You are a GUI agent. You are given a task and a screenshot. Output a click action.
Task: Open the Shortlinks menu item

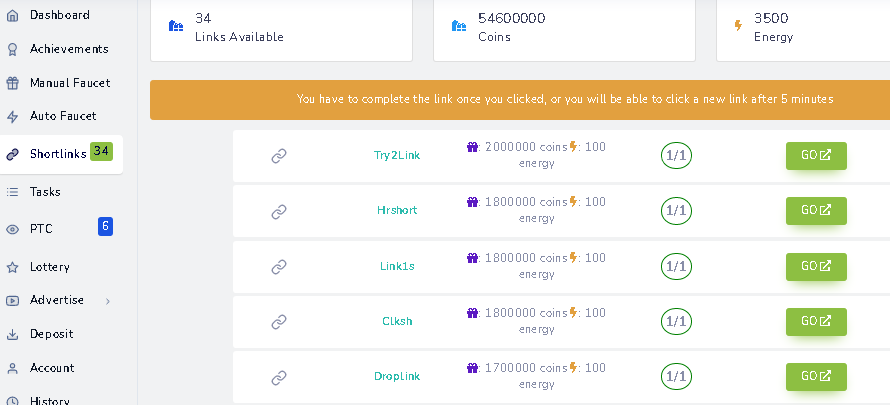click(58, 154)
